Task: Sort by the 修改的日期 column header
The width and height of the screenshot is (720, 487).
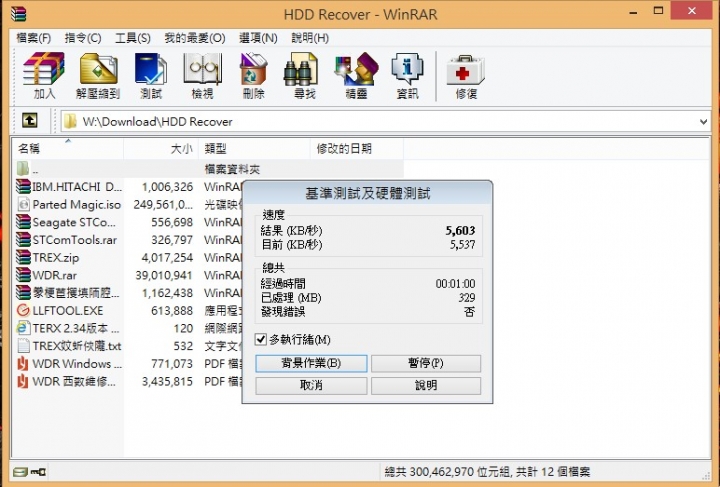Action: tap(357, 149)
